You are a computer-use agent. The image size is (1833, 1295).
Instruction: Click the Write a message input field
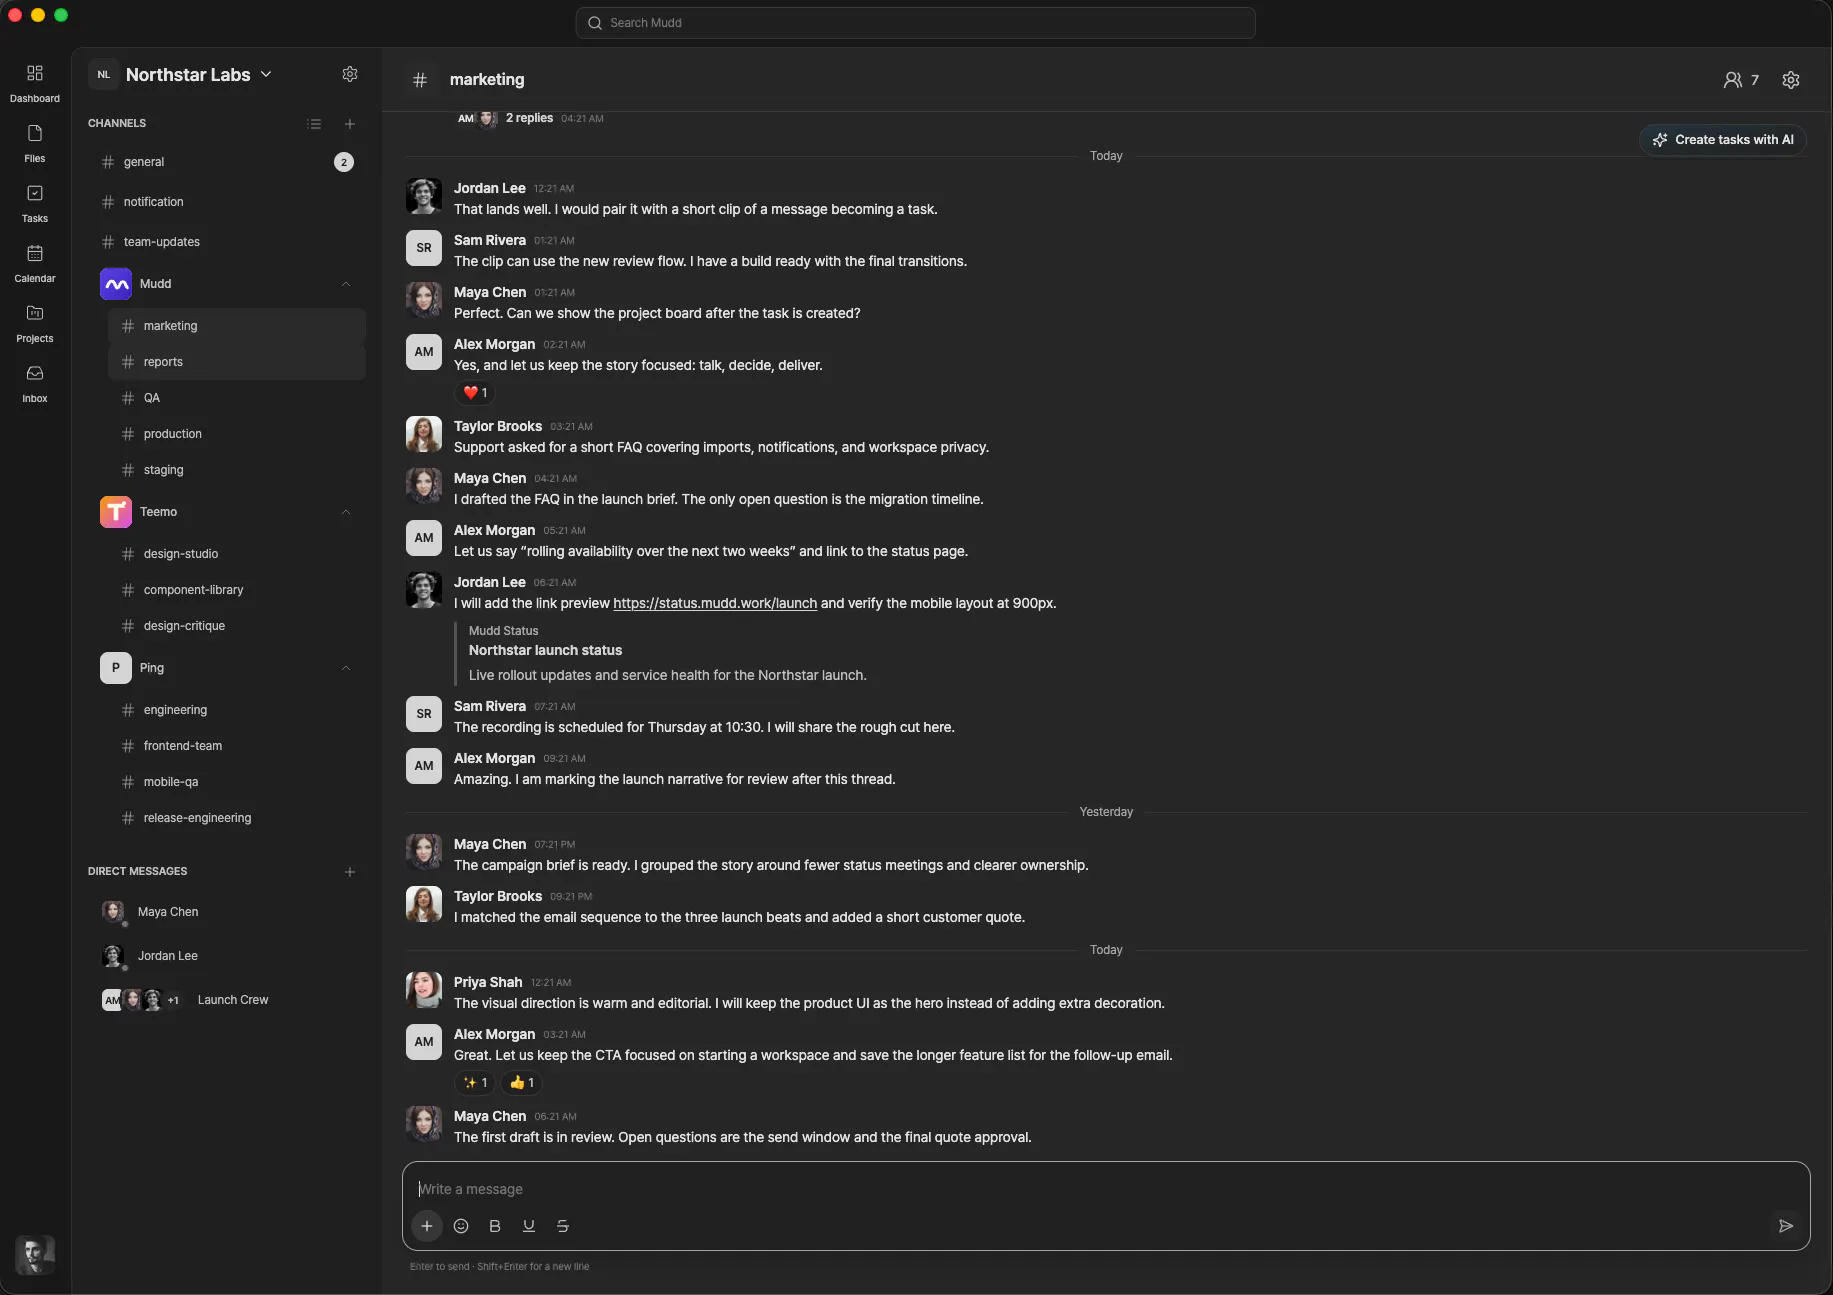pos(1106,1189)
